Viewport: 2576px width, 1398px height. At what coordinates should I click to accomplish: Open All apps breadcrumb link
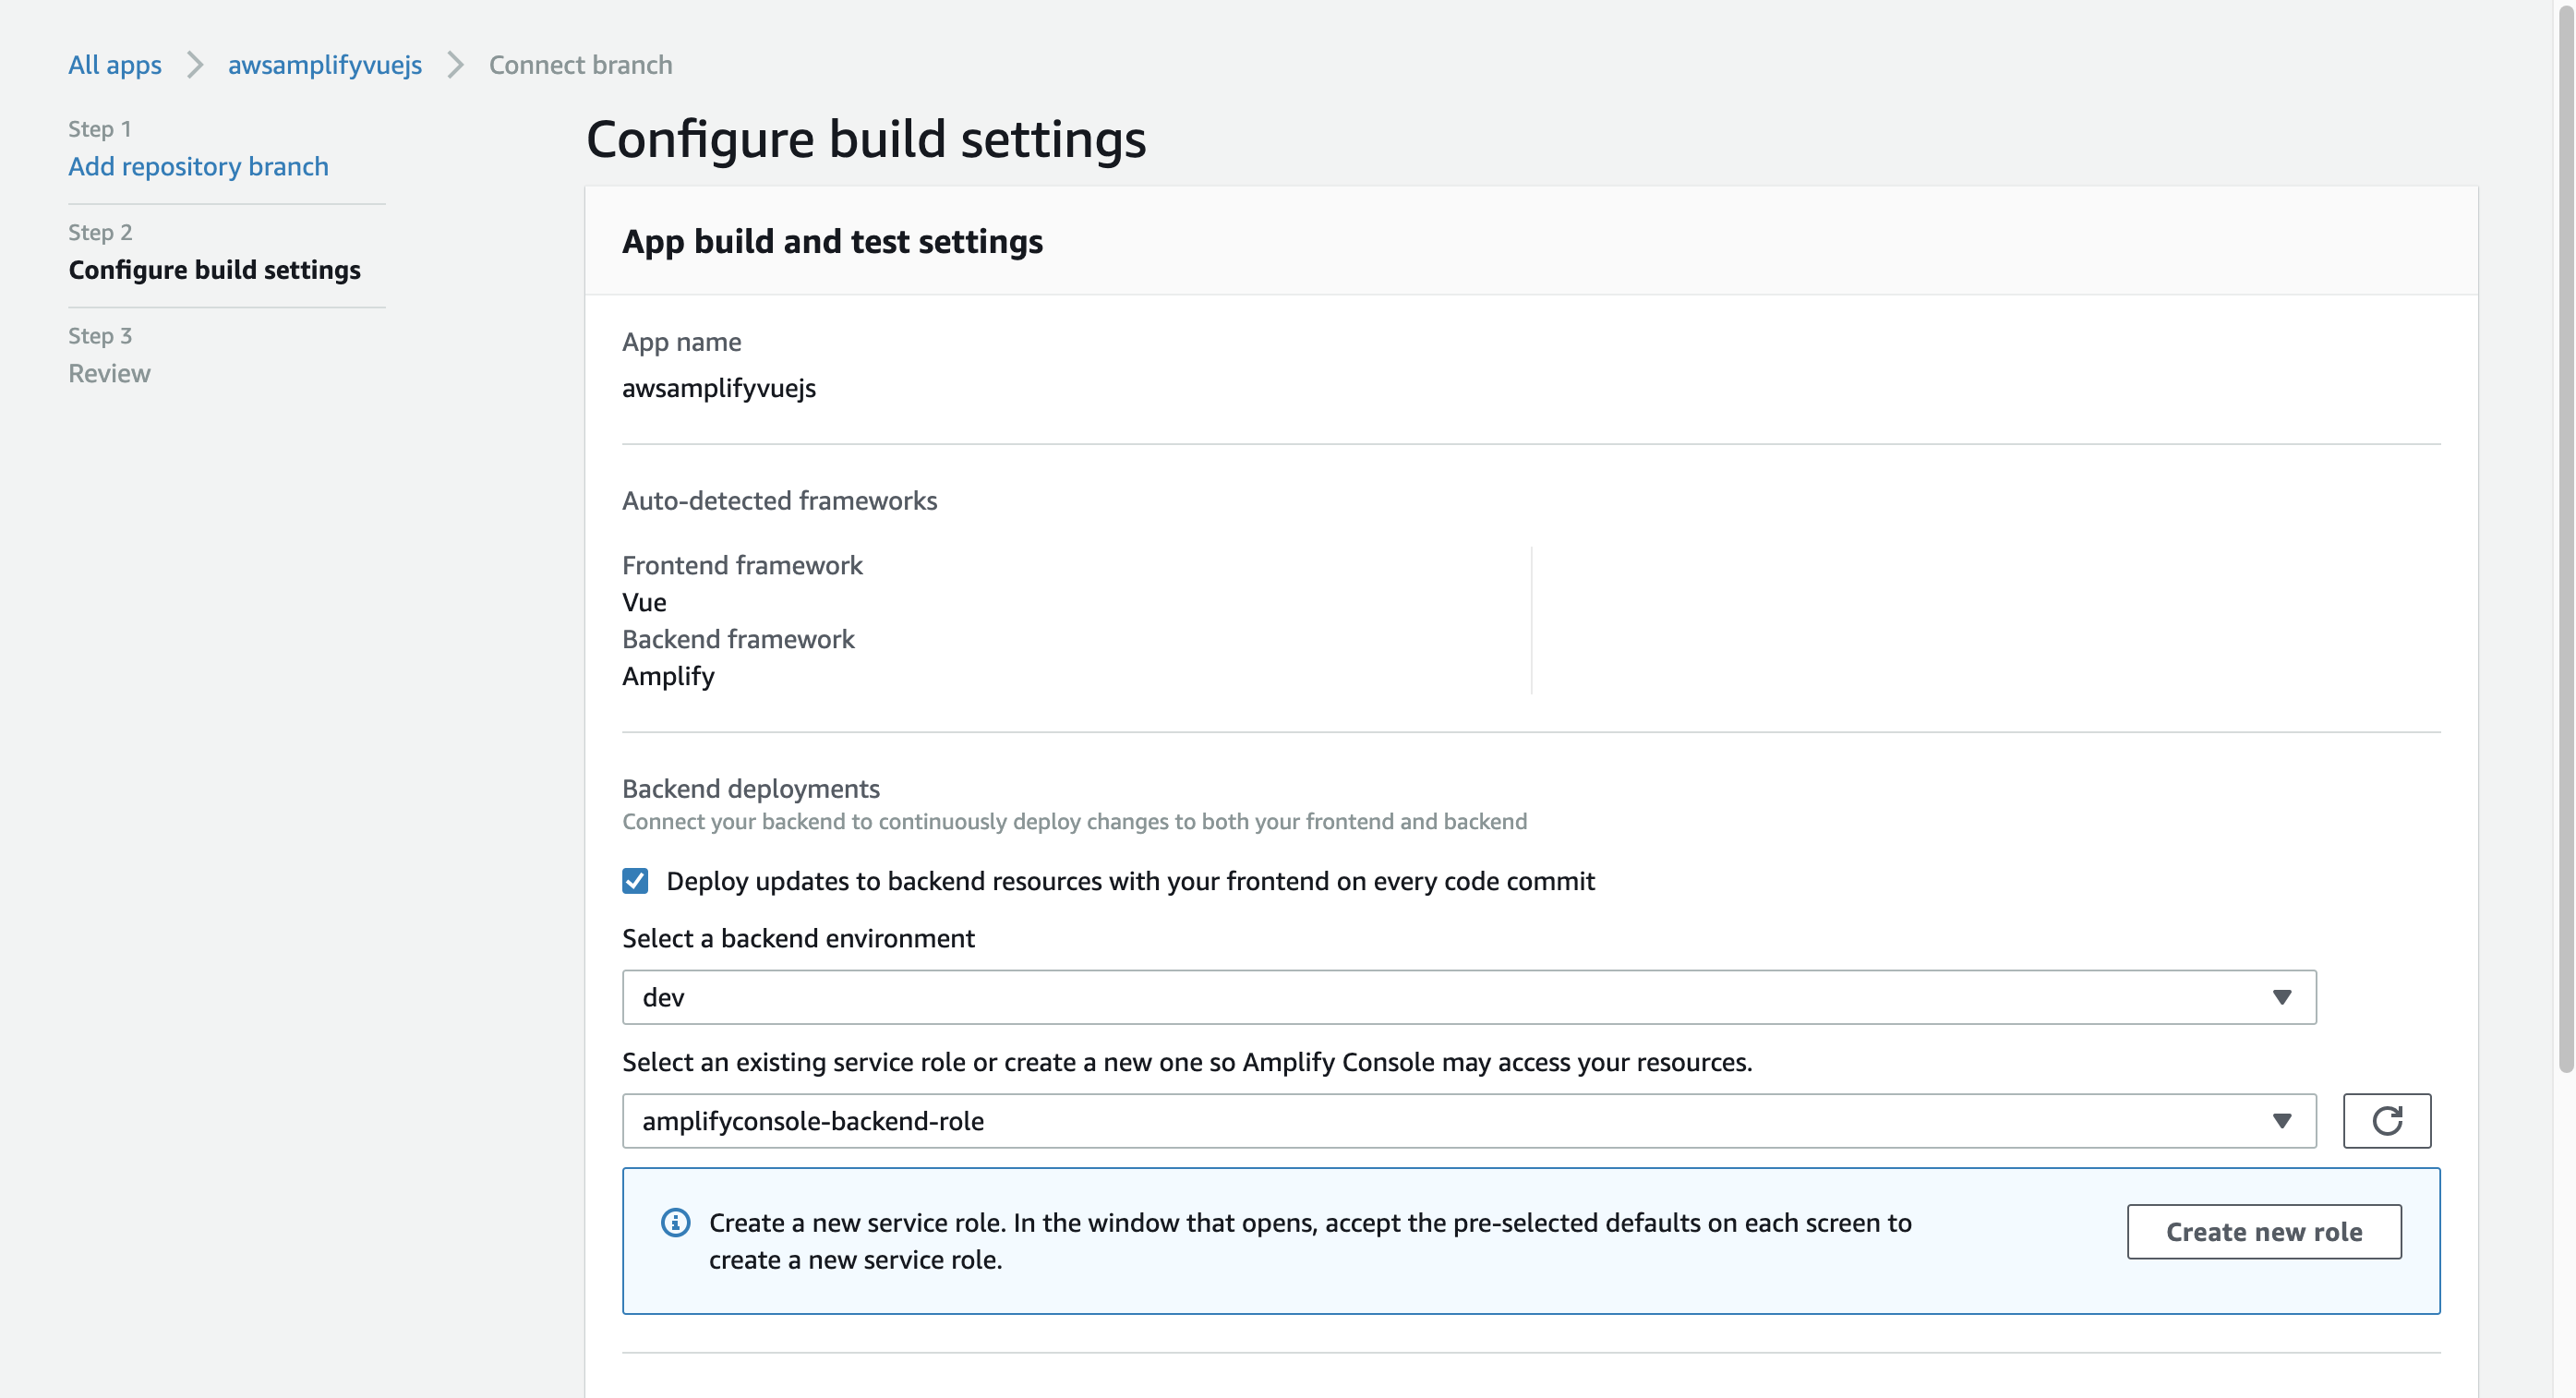coord(114,65)
